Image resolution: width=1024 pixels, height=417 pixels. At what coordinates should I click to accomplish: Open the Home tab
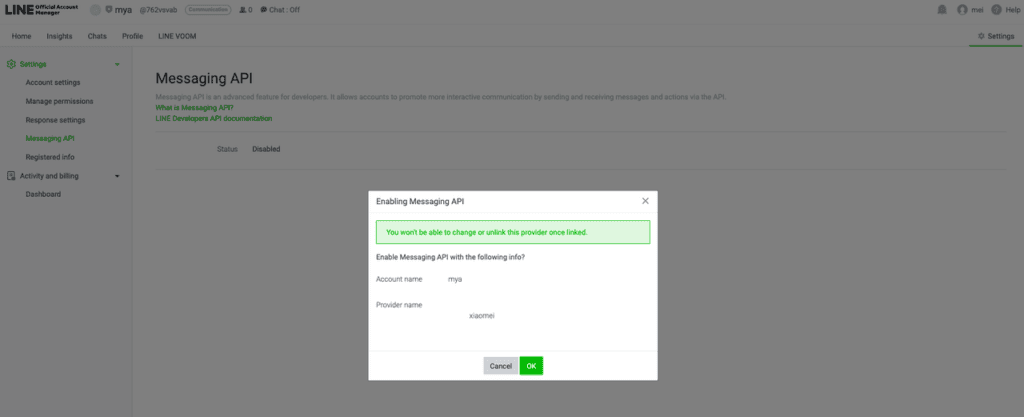click(22, 36)
